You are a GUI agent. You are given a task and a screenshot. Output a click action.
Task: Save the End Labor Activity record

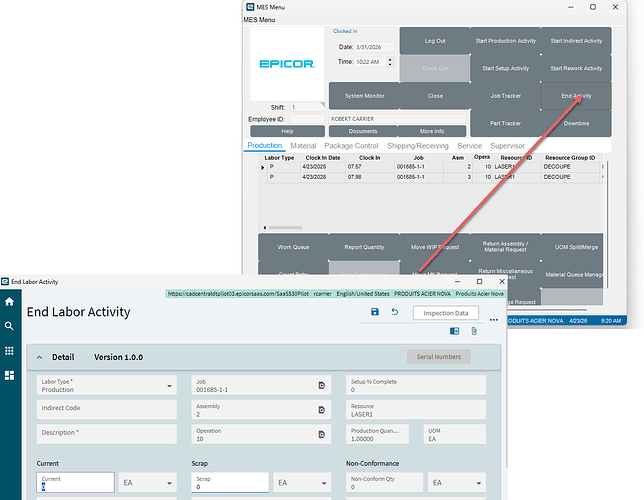pos(375,312)
